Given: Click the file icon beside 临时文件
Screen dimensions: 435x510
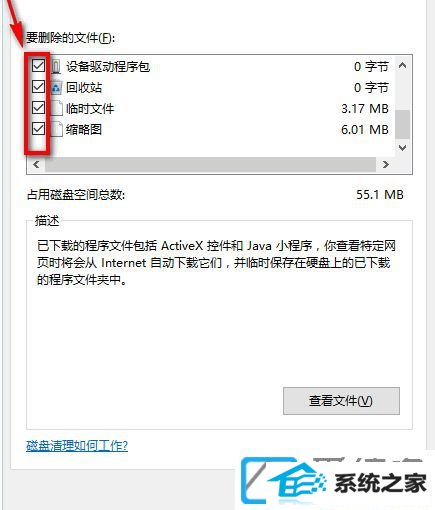Looking at the screenshot, I should pyautogui.click(x=56, y=108).
